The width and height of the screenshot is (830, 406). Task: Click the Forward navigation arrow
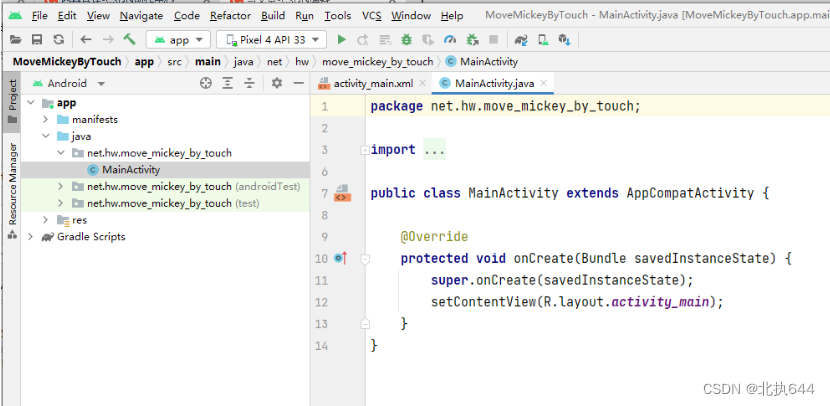point(108,39)
